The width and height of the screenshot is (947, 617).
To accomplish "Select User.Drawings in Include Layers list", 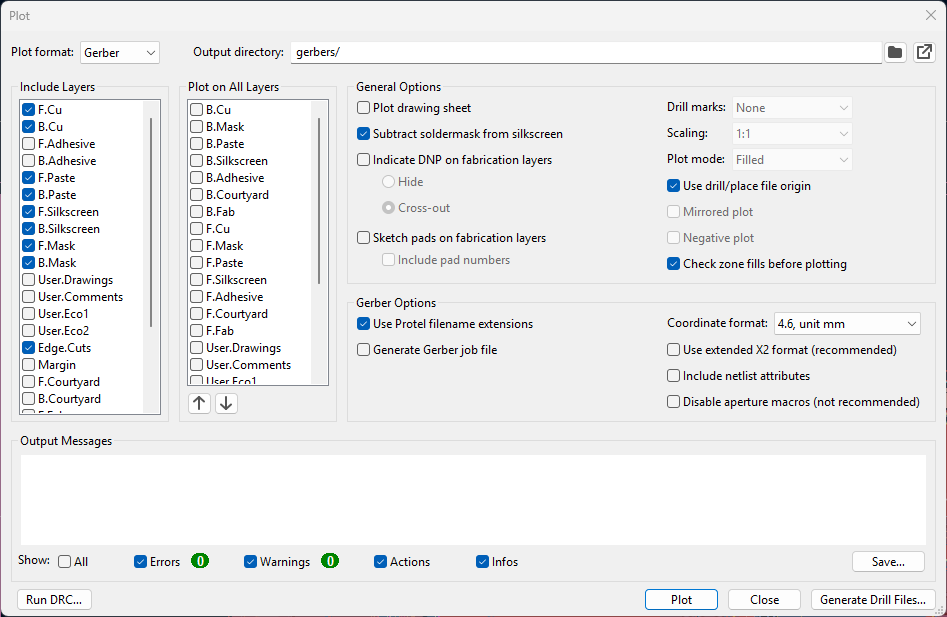I will point(29,280).
